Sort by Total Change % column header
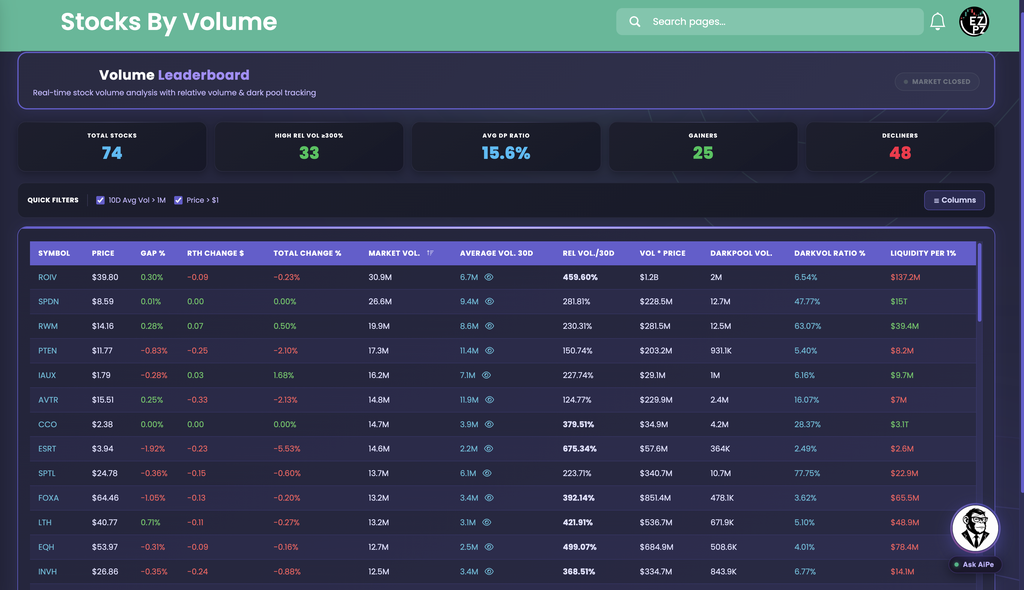1024x590 pixels. coord(307,253)
